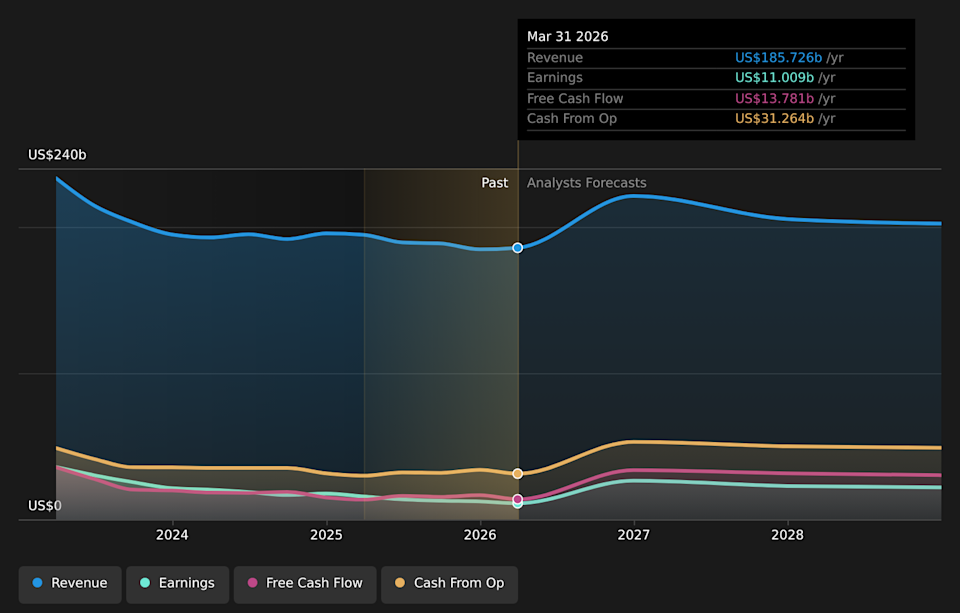Select the 2024 x-axis label
Viewport: 960px width, 613px height.
pos(172,535)
